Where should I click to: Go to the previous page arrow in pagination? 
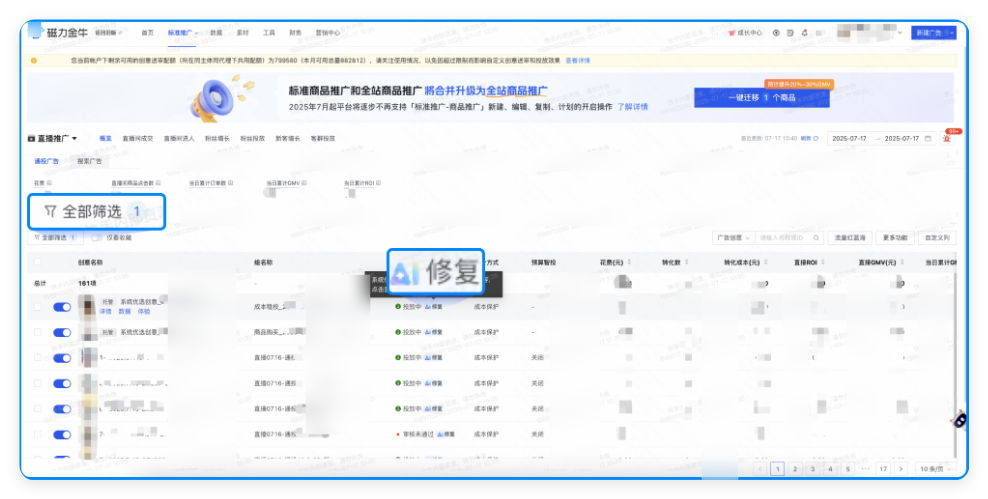coord(760,469)
